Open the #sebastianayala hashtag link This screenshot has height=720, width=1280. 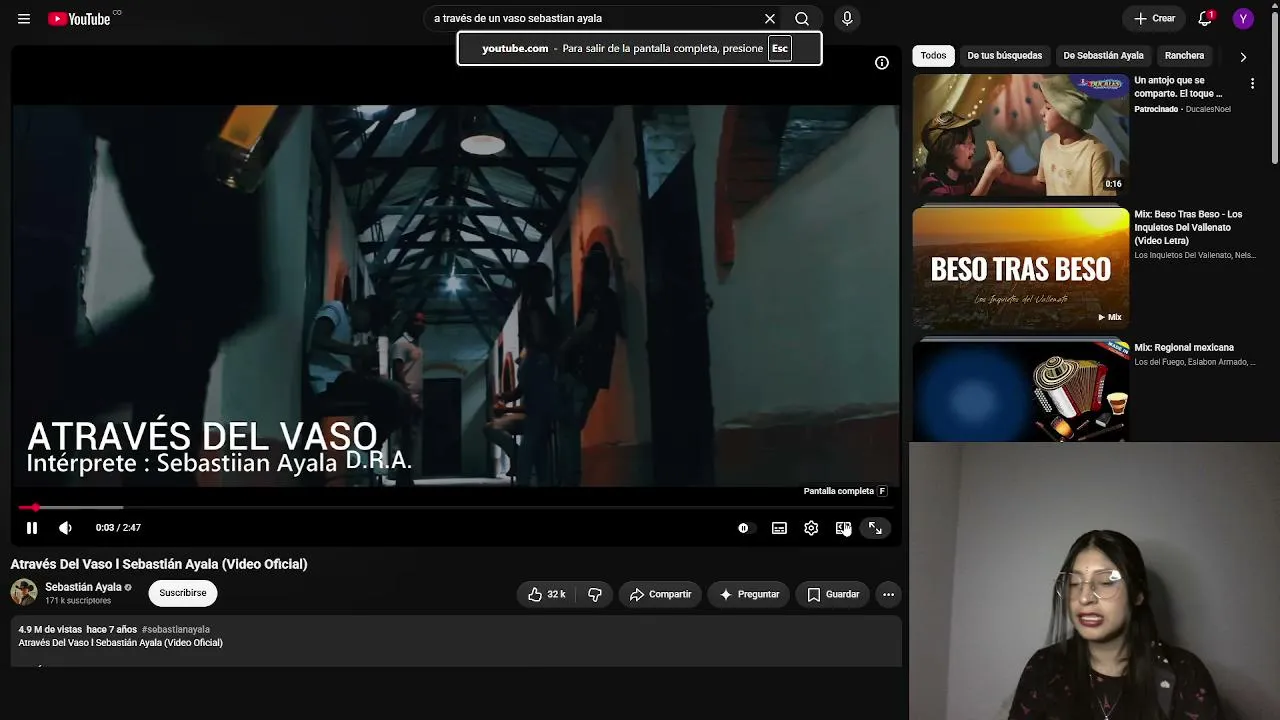(176, 630)
